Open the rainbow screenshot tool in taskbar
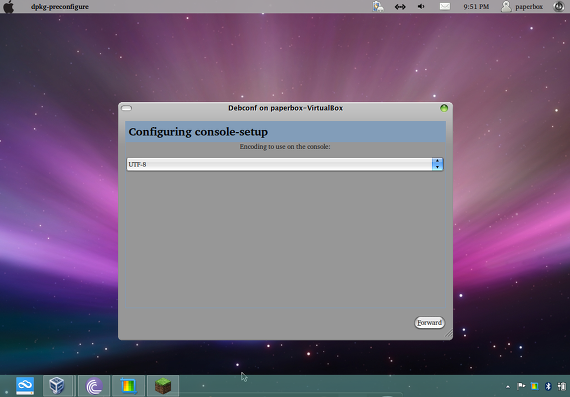This screenshot has height=397, width=570. [128, 386]
